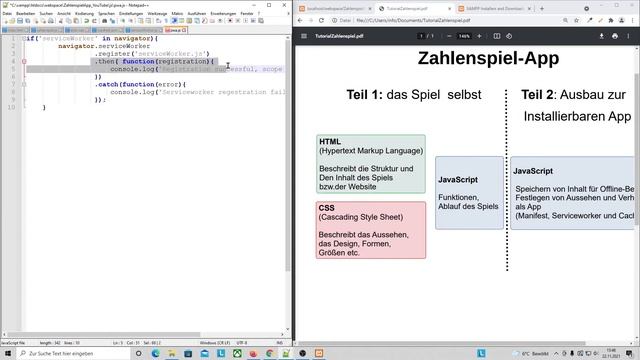
Task: Open the Einstellungen menu
Action: click(x=131, y=13)
